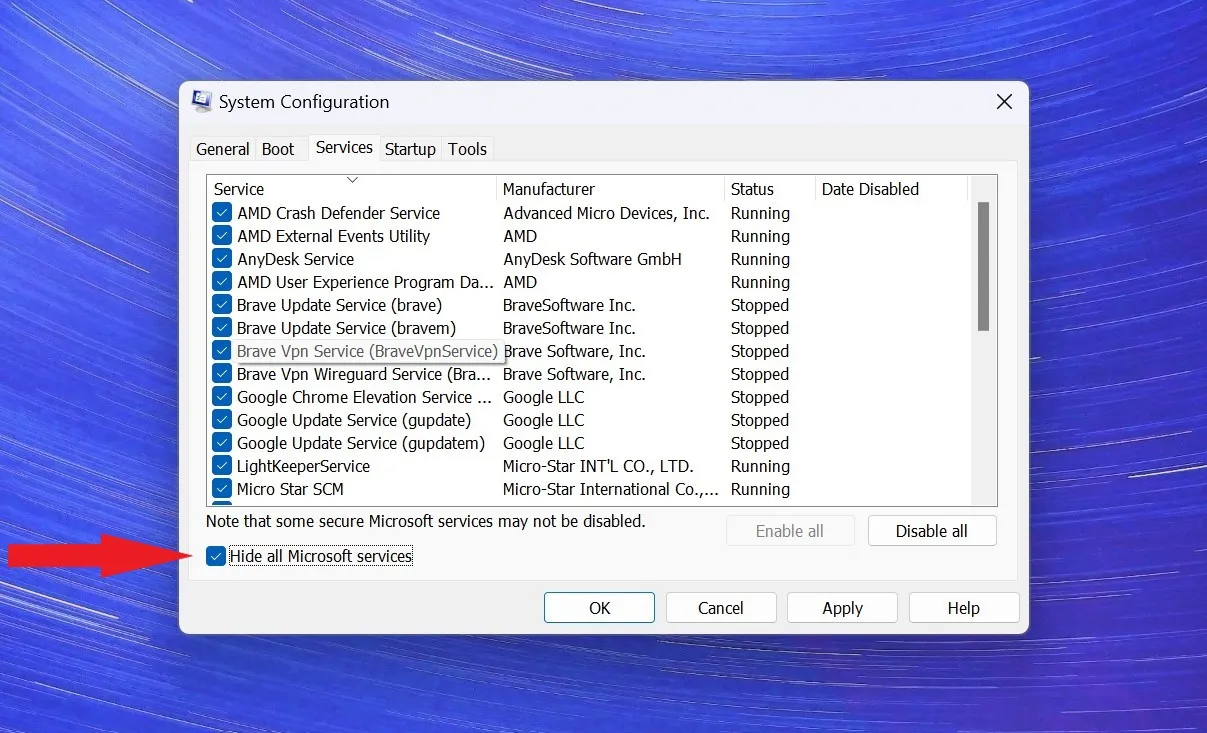Close the System Configuration dialog
This screenshot has width=1207, height=733.
tap(1004, 102)
